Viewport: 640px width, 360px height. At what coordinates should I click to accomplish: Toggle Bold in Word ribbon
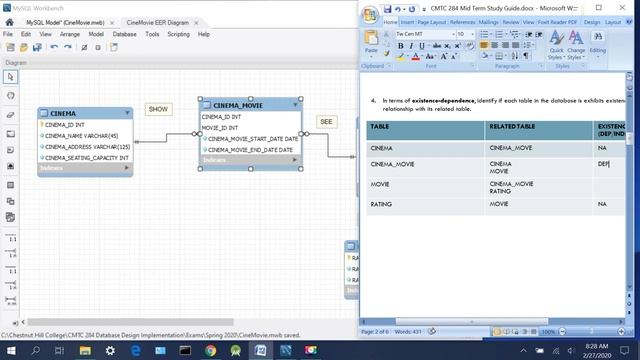coord(400,46)
